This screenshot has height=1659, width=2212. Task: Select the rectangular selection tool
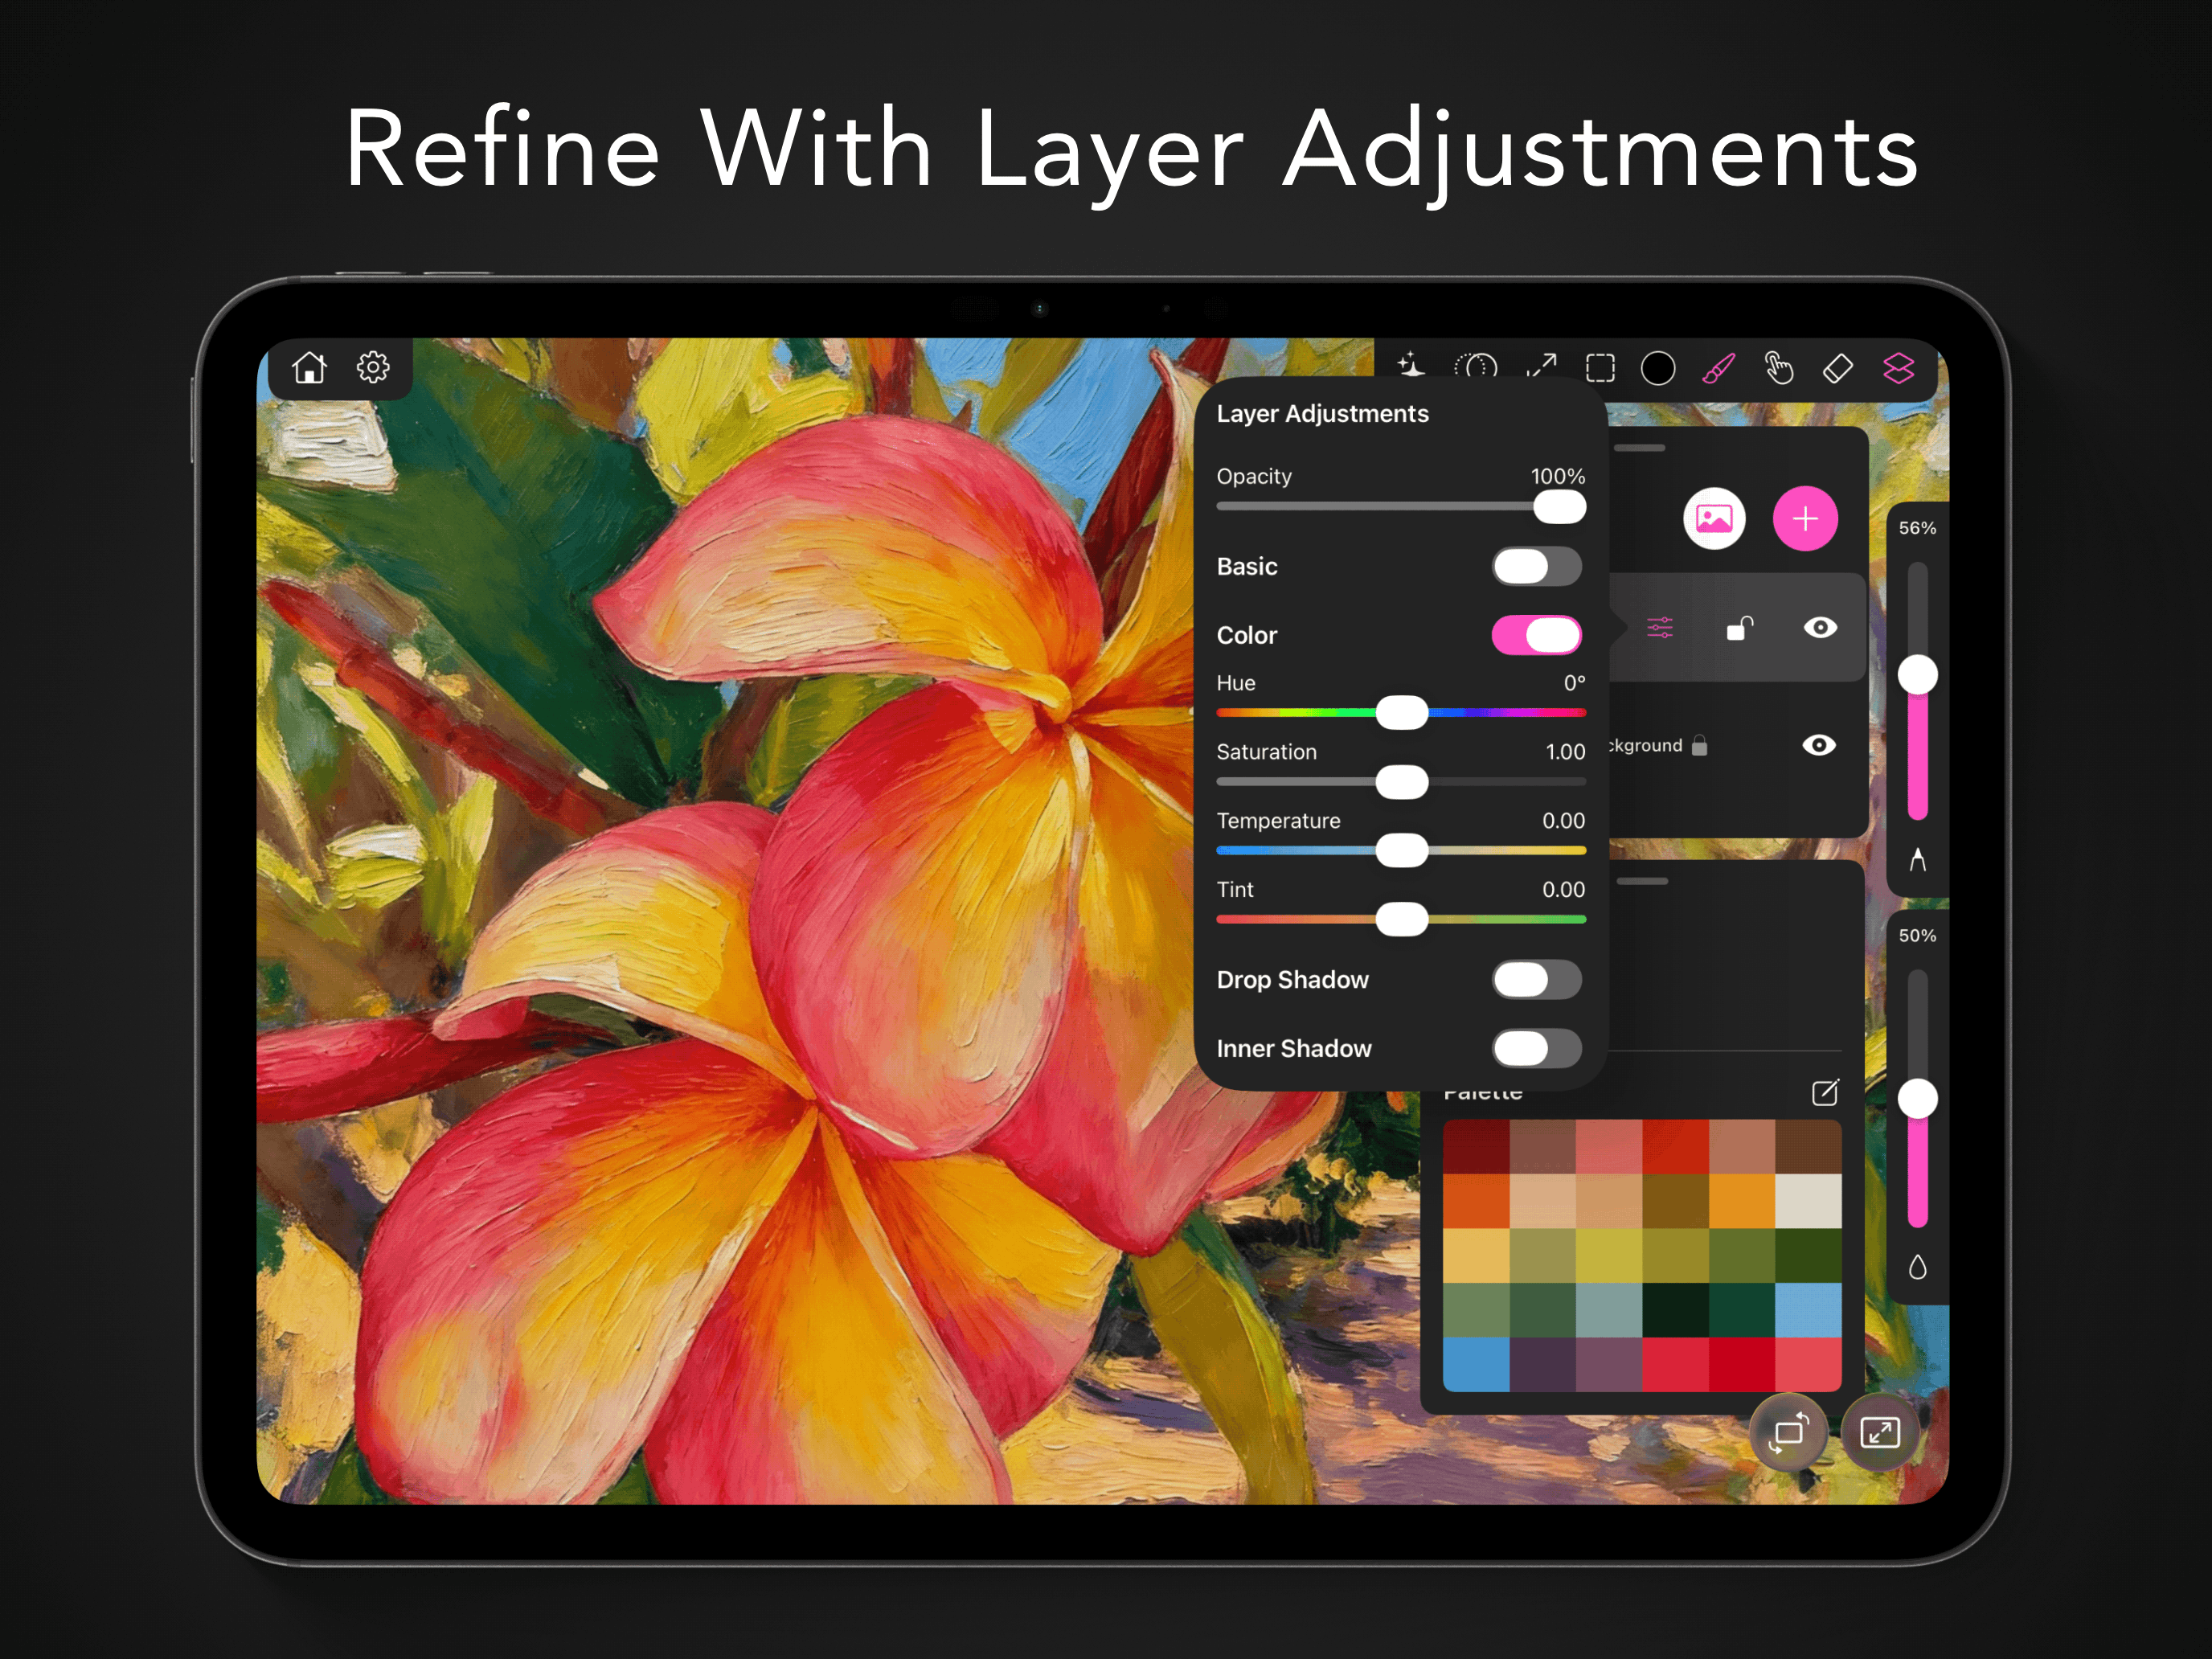(x=1600, y=370)
